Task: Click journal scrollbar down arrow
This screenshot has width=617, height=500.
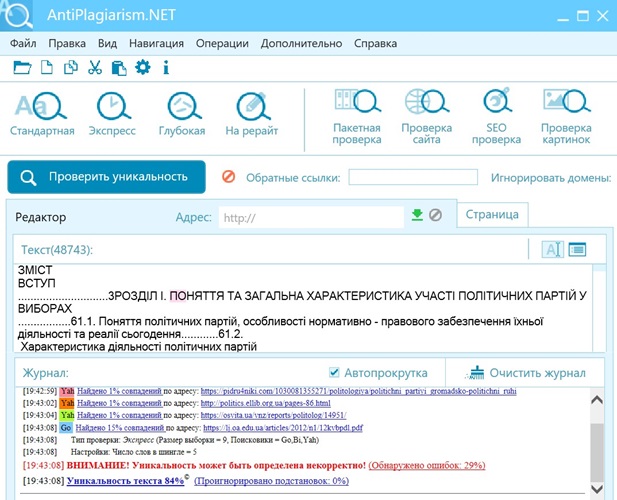Action: coord(597,489)
